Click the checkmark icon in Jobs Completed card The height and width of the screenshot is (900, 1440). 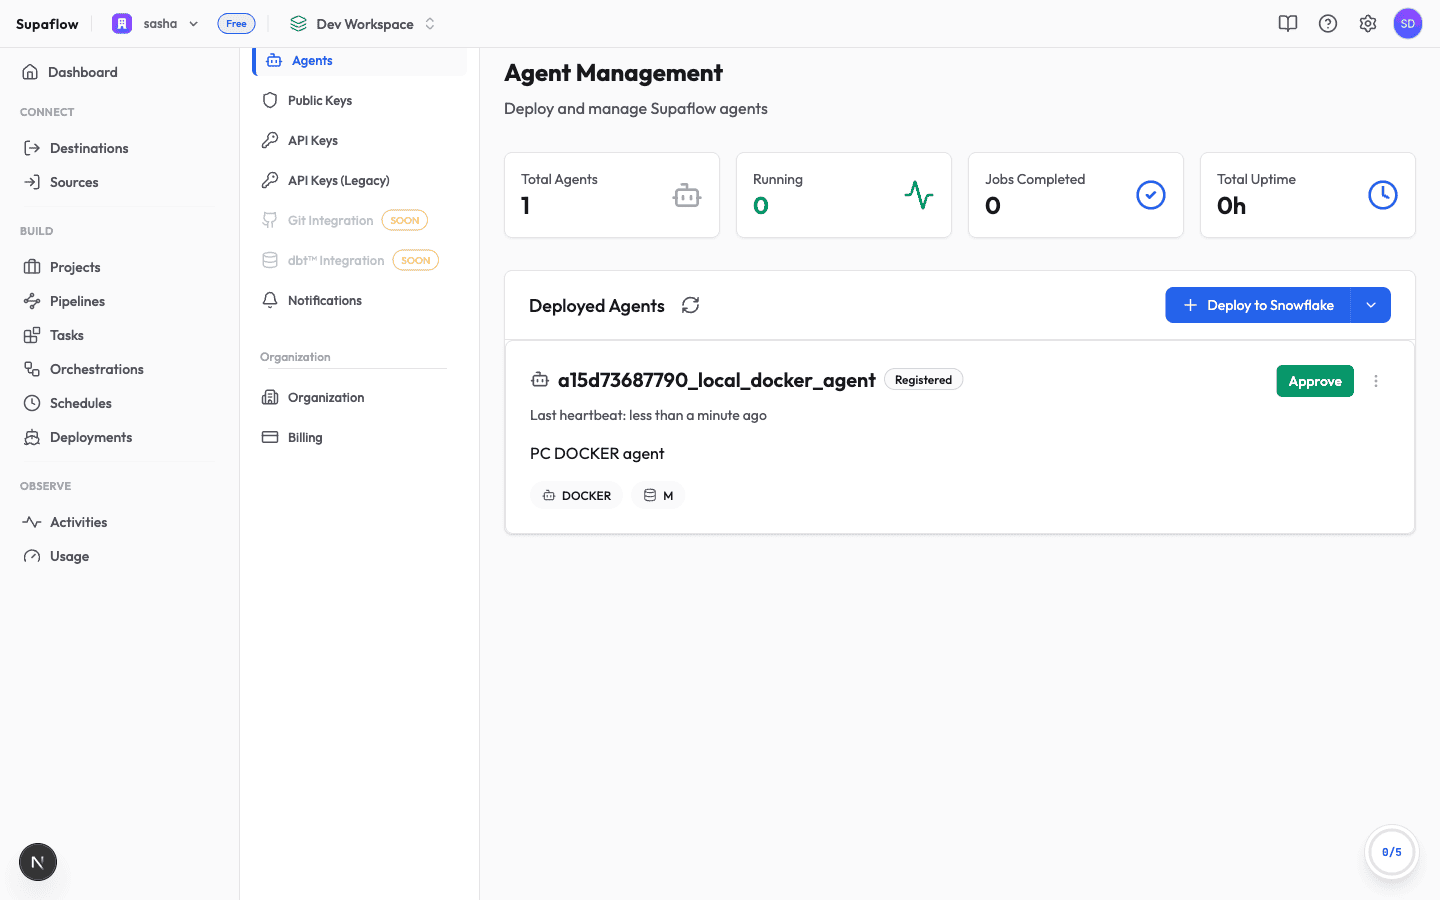(x=1151, y=195)
